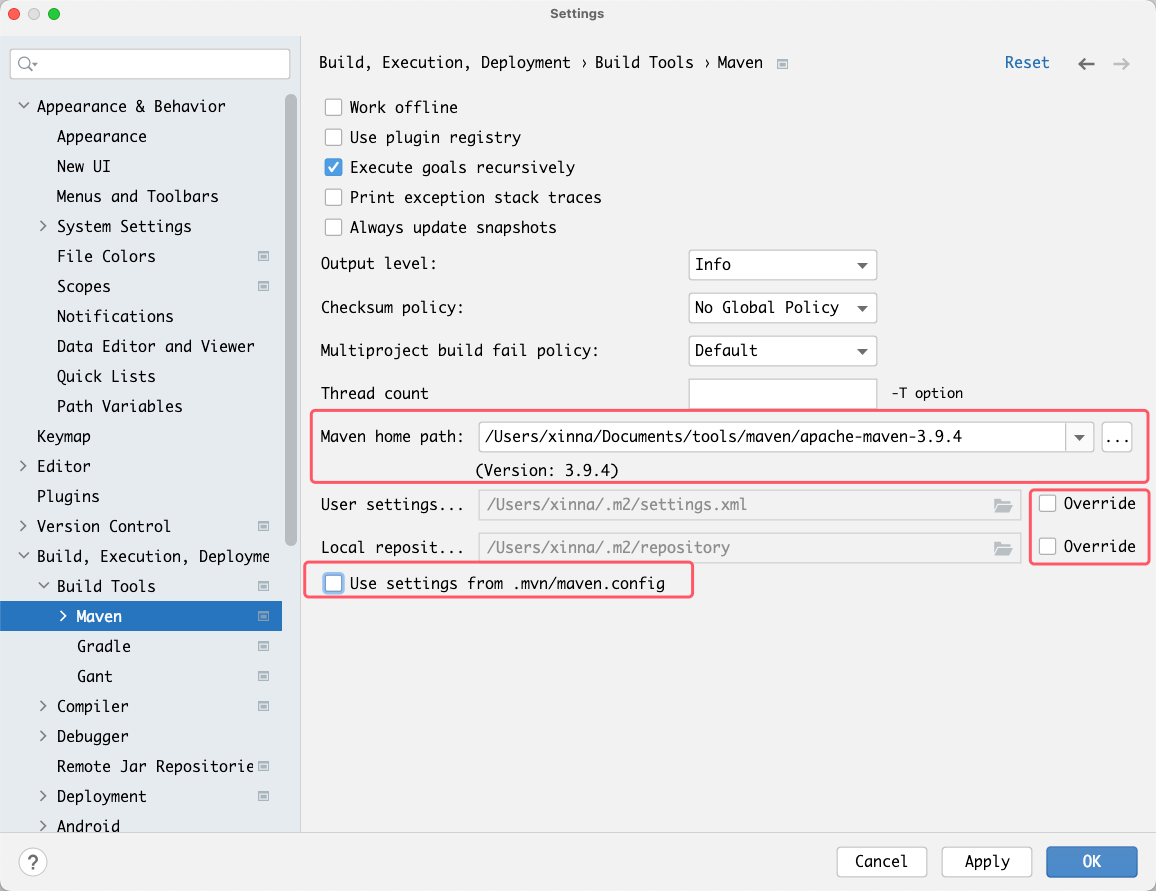Click the project-level icon beside Maven breadcrumb
Screen dimensions: 1156x891
point(783,64)
